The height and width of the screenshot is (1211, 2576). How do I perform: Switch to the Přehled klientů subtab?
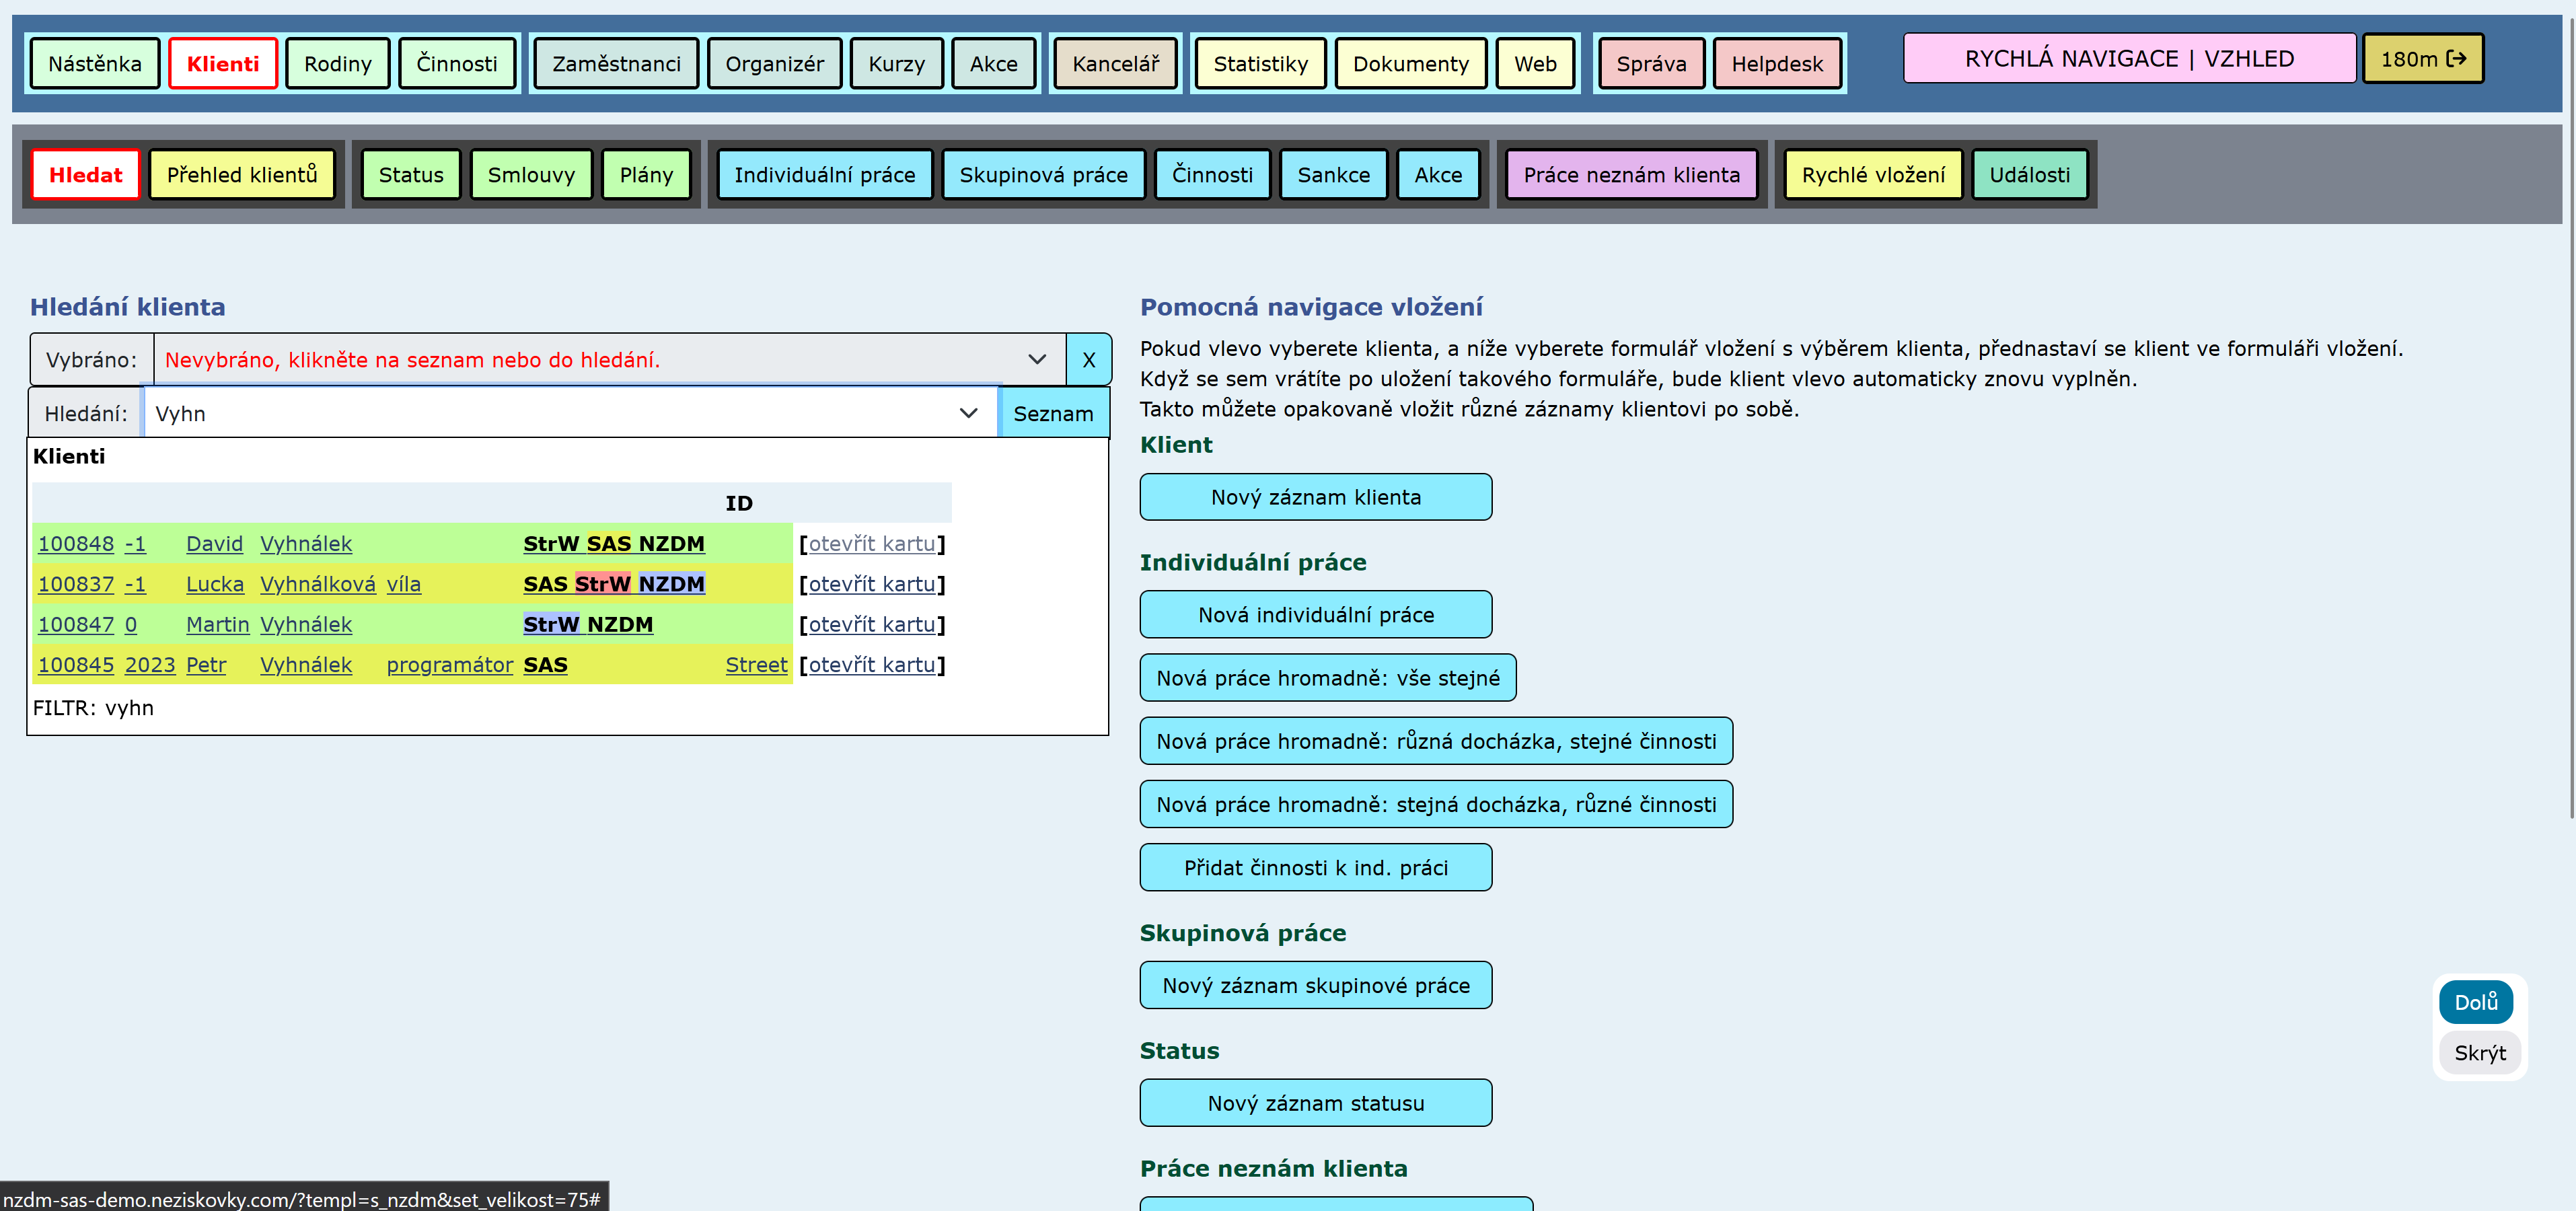[x=241, y=175]
